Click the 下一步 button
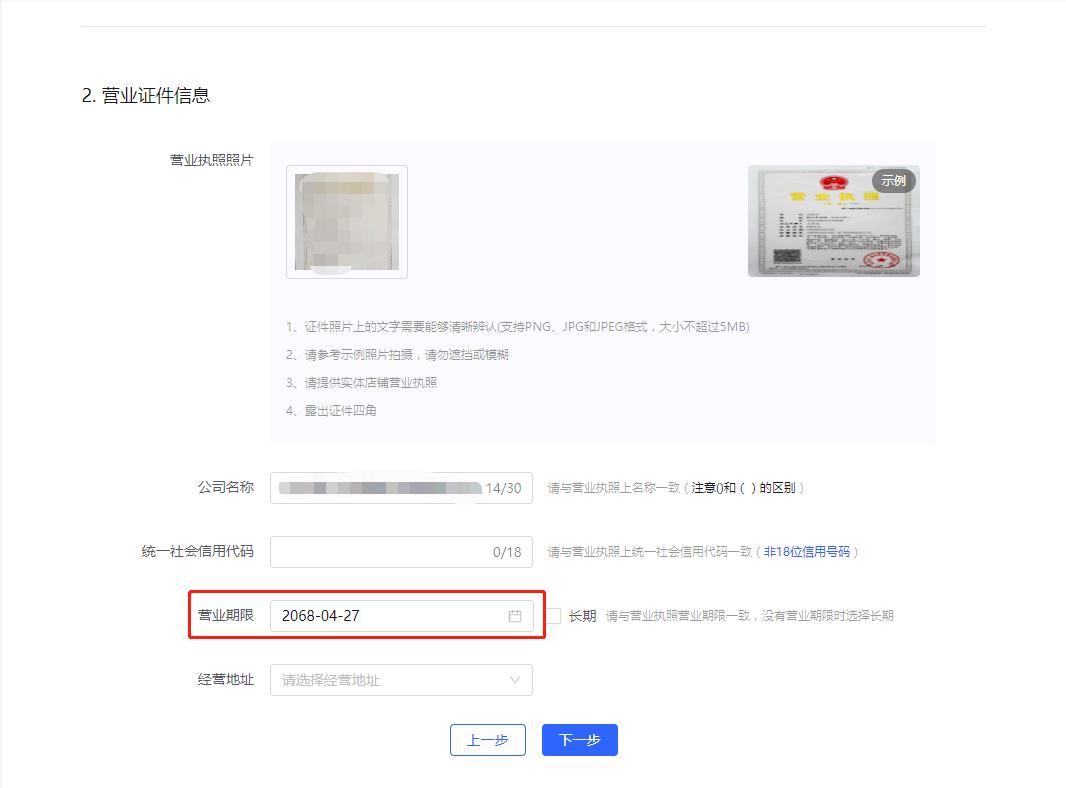Viewport: 1066px width, 788px height. (579, 740)
